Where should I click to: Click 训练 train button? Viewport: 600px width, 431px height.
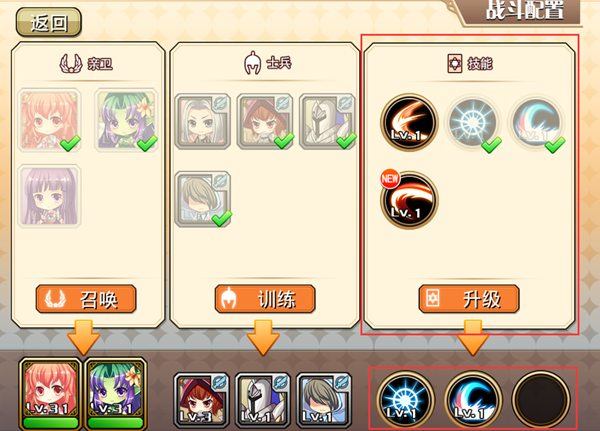coord(265,299)
